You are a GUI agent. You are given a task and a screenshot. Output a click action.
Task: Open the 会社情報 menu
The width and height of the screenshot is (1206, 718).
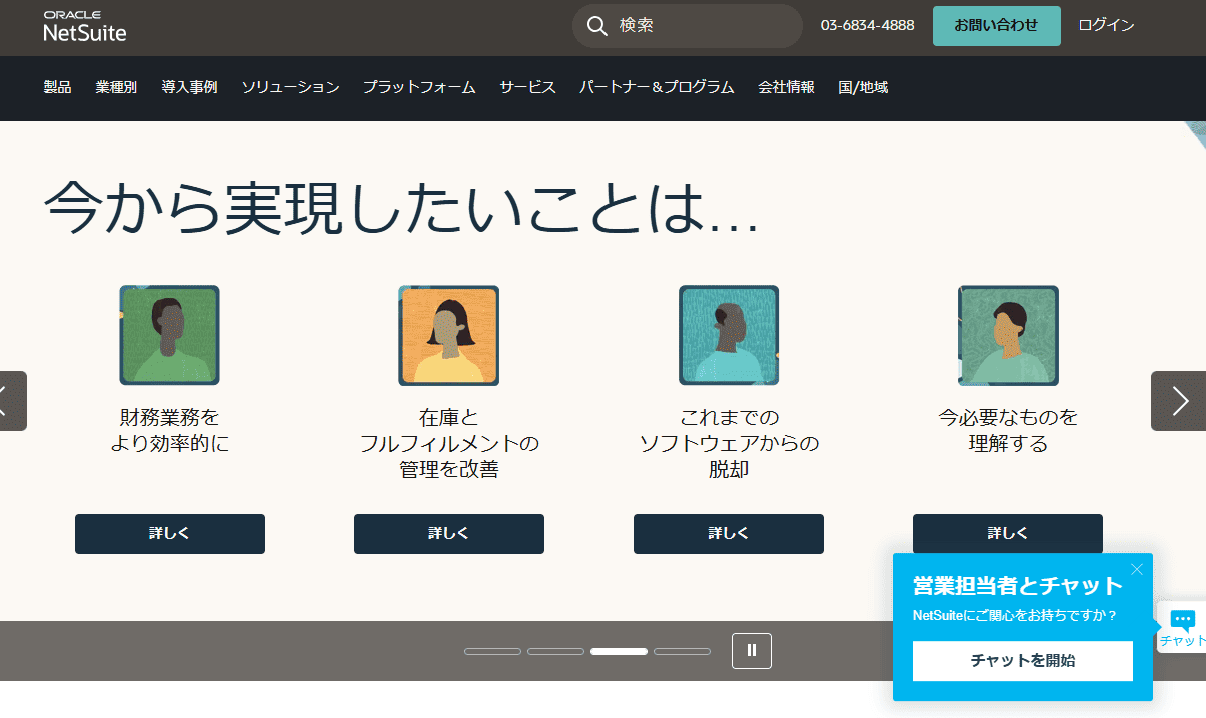pyautogui.click(x=786, y=87)
